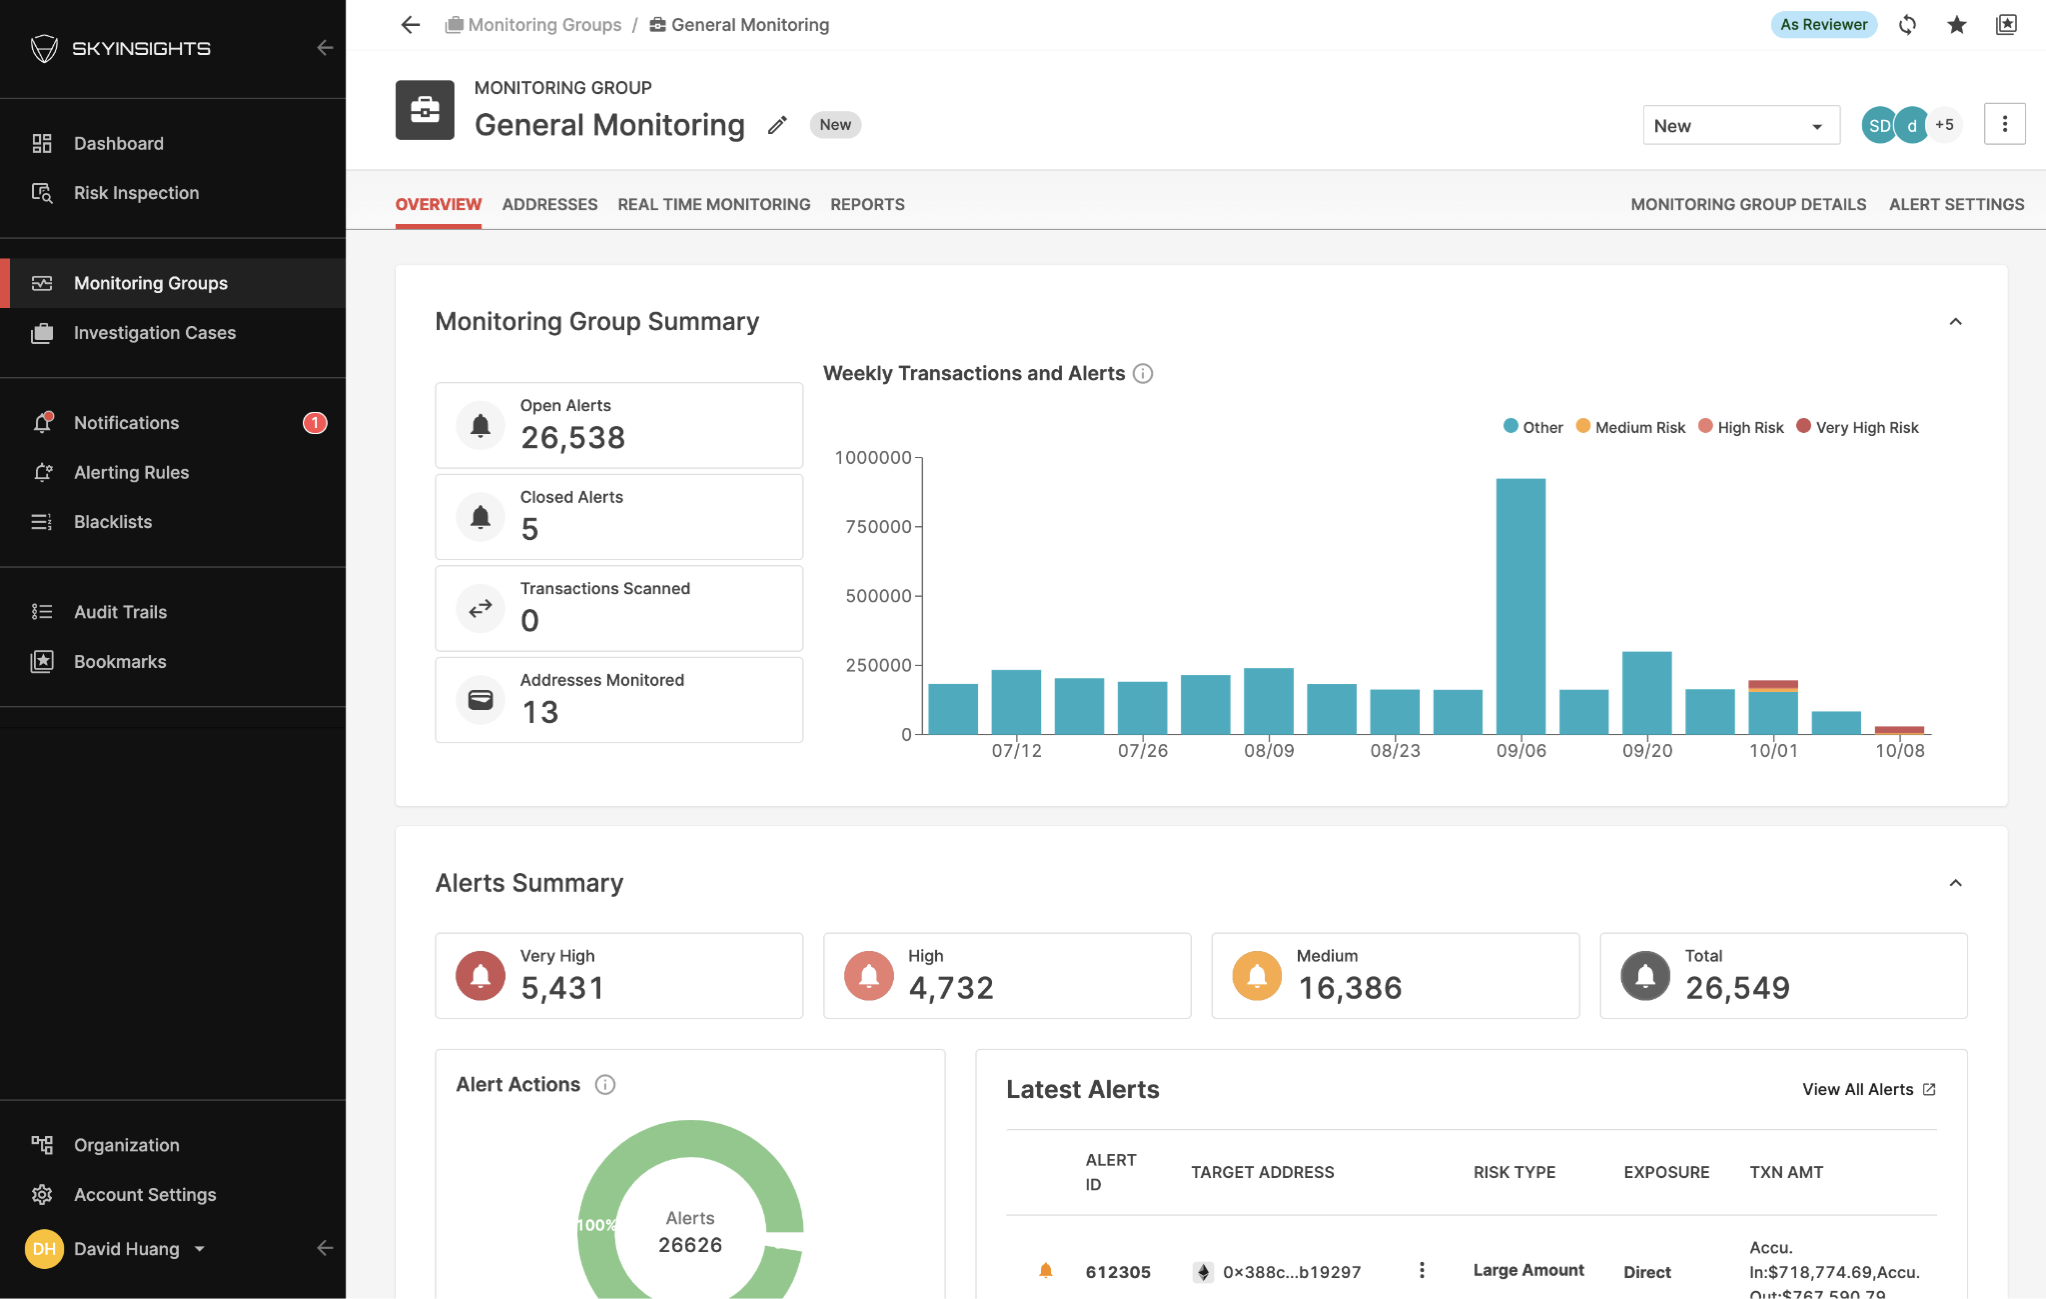Open the Reports tab
Image resolution: width=2046 pixels, height=1299 pixels.
(867, 204)
